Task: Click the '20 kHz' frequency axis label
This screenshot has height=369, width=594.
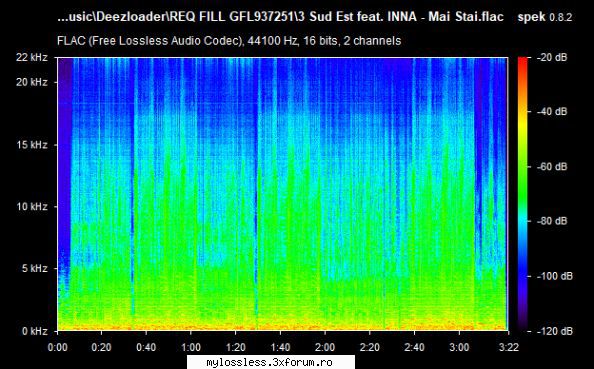Action: click(x=32, y=82)
